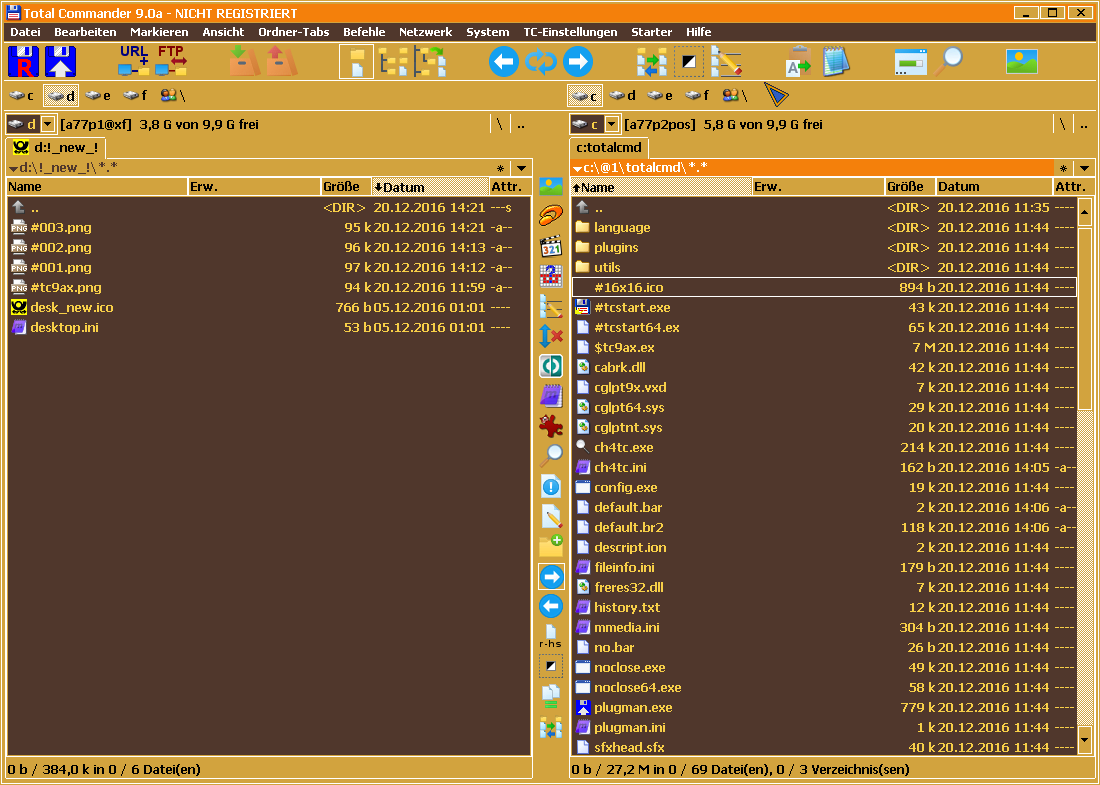Image resolution: width=1100 pixels, height=785 pixels.
Task: Click the red R floppy disk toolbar icon
Action: 23,62
